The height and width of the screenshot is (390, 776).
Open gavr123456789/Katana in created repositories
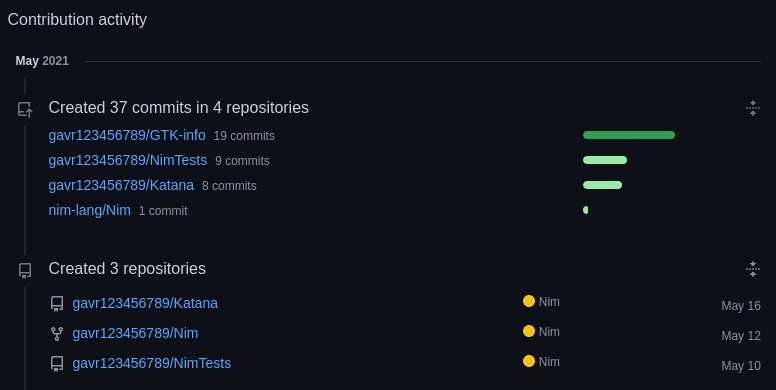(145, 303)
